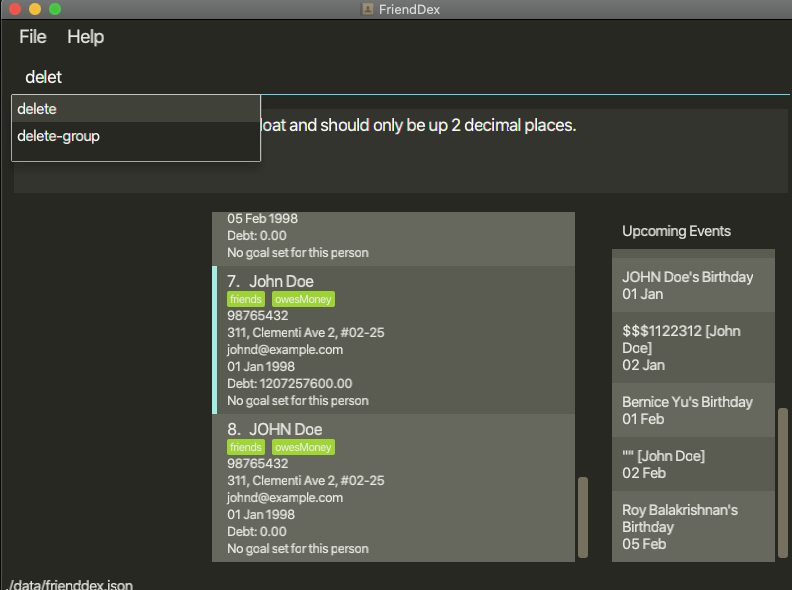Image resolution: width=792 pixels, height=590 pixels.
Task: Click the 'Upcoming Events' heading
Action: tap(676, 231)
